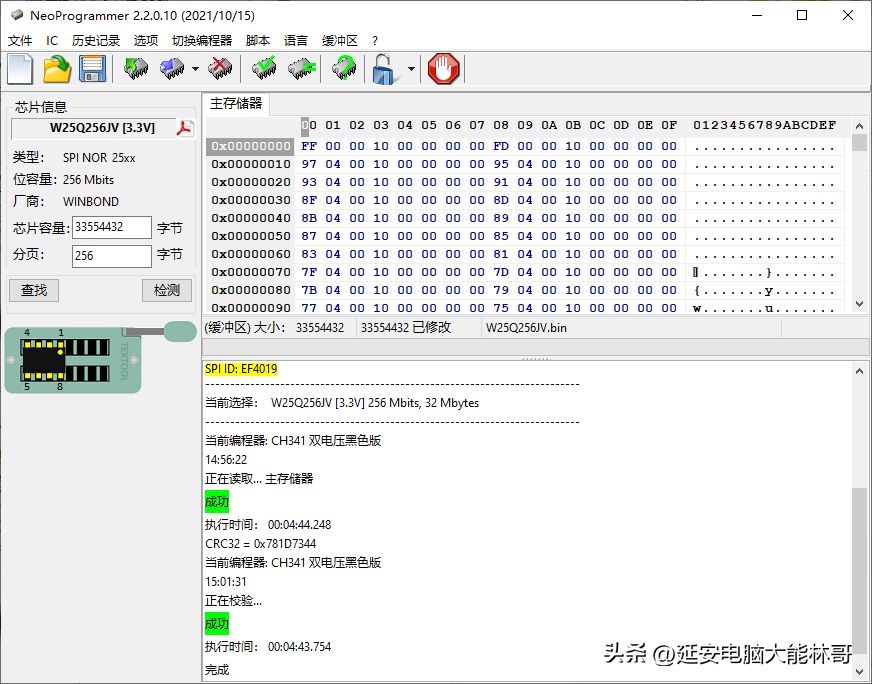Click the hex editor scroll down arrow
The width and height of the screenshot is (872, 684).
pos(859,304)
